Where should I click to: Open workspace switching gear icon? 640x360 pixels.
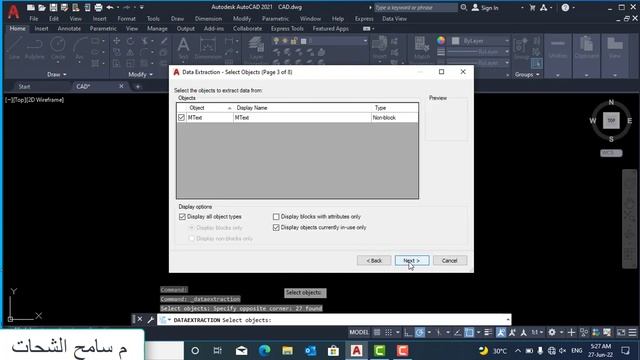(552, 333)
